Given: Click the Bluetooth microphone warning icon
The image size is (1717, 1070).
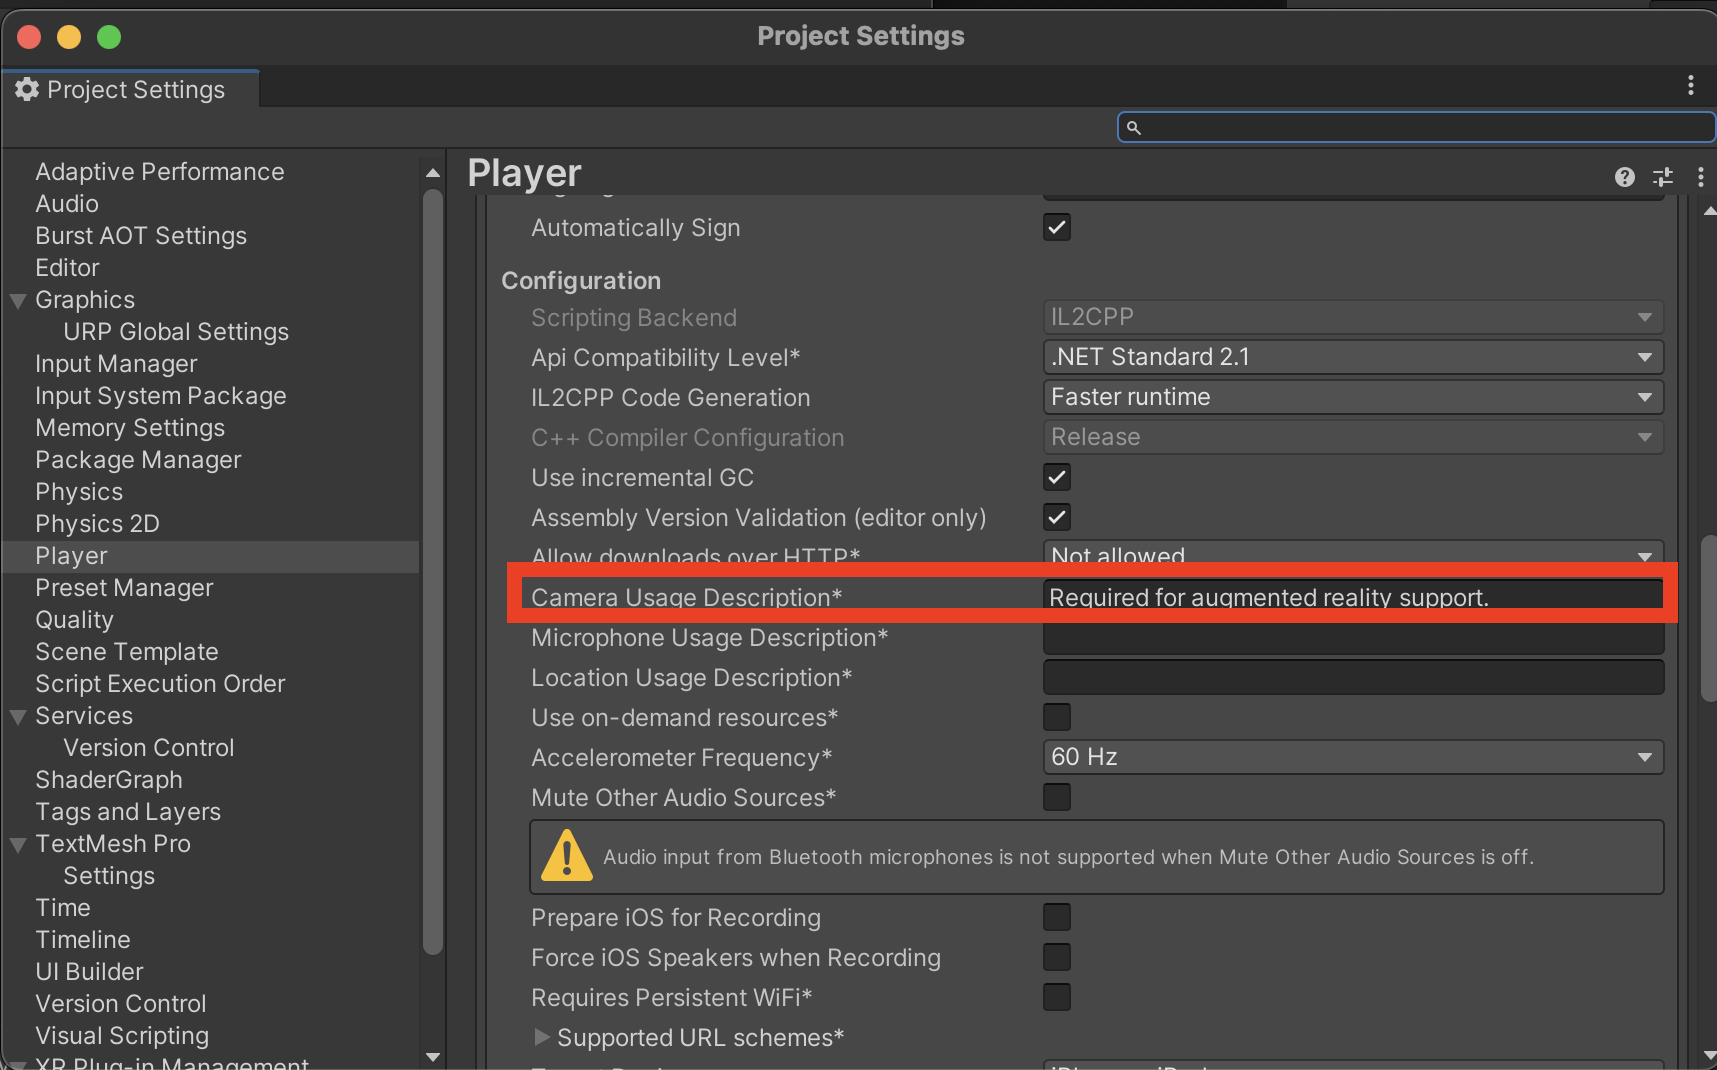Looking at the screenshot, I should click(567, 856).
